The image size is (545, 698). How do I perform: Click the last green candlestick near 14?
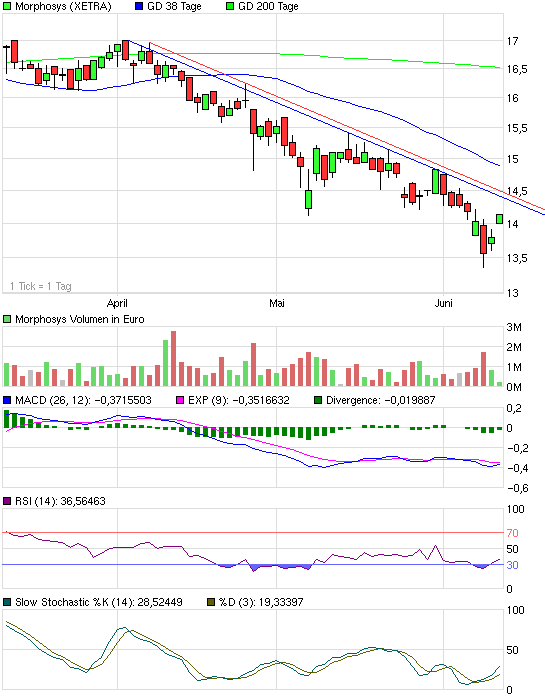point(500,219)
